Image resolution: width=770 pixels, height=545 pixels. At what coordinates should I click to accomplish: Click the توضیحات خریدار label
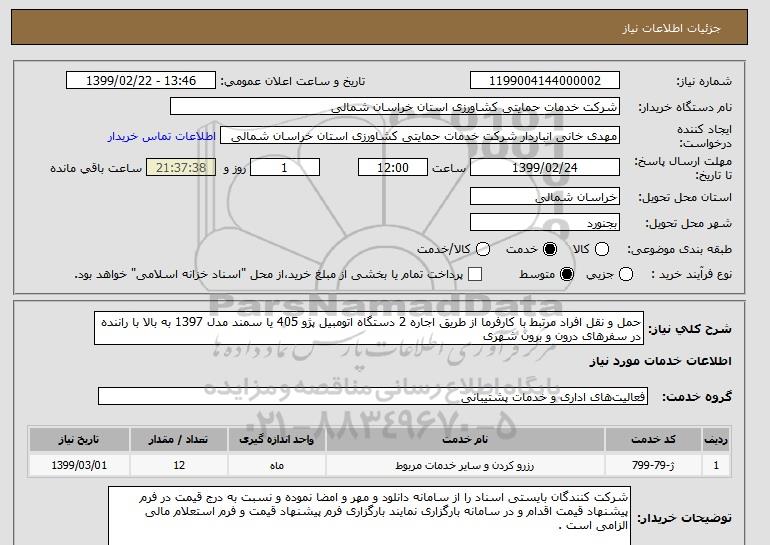[x=685, y=518]
